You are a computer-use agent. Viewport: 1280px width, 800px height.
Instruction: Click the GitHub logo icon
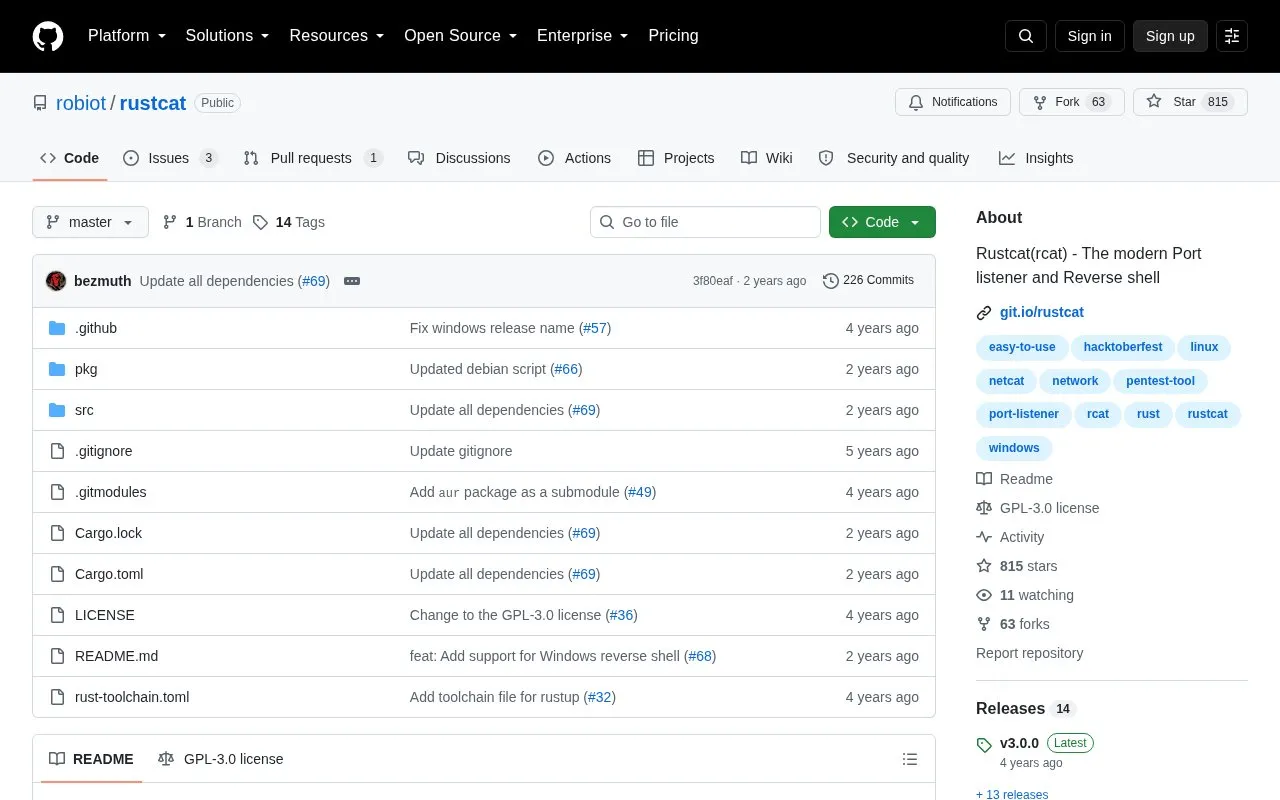coord(48,36)
